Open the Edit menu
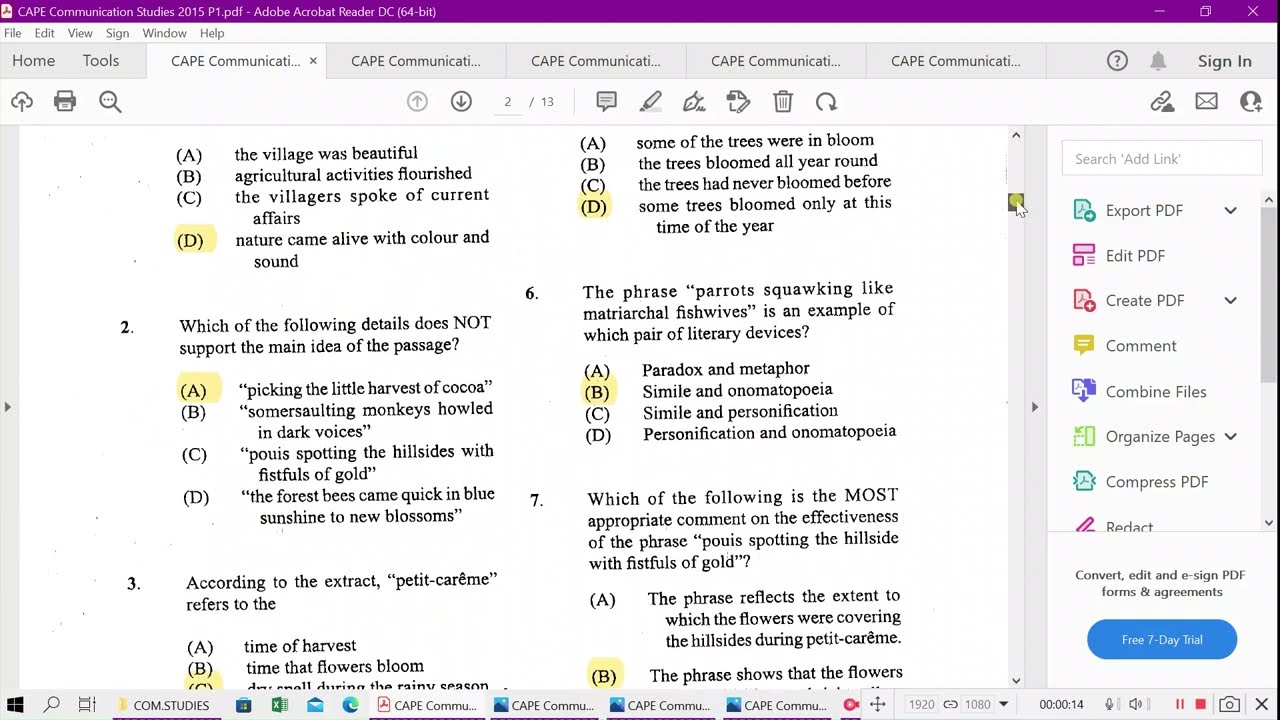The image size is (1280, 720). coord(45,33)
